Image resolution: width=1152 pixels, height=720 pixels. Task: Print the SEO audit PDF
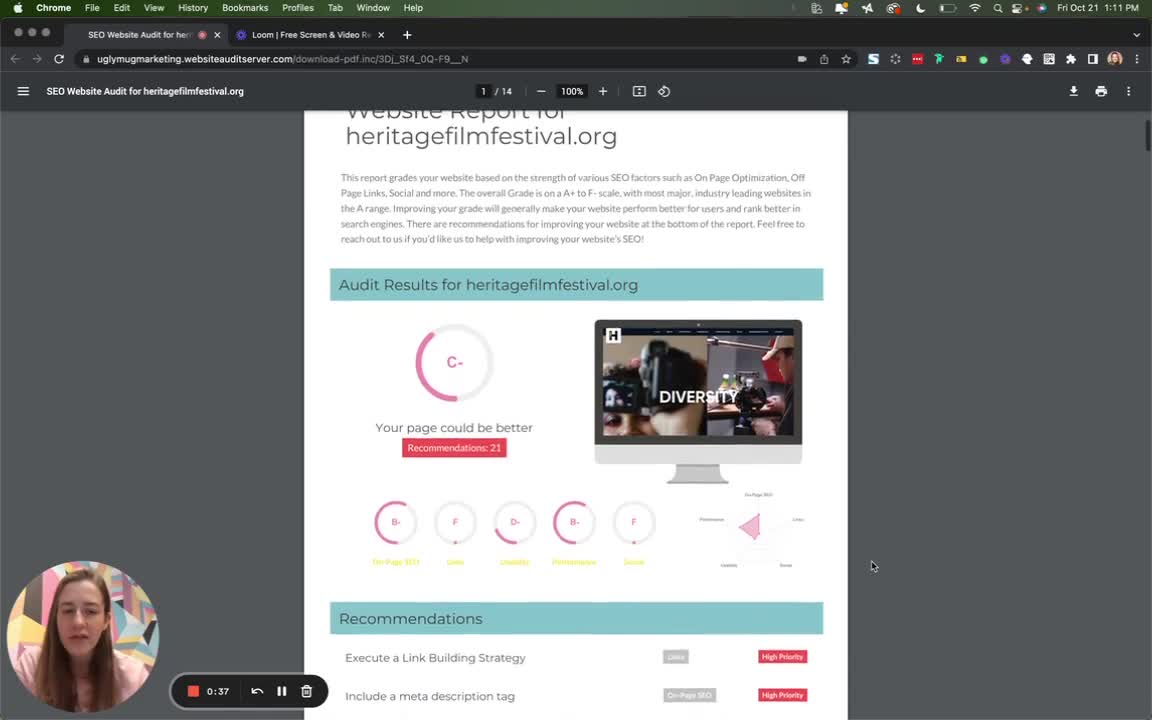tap(1101, 91)
